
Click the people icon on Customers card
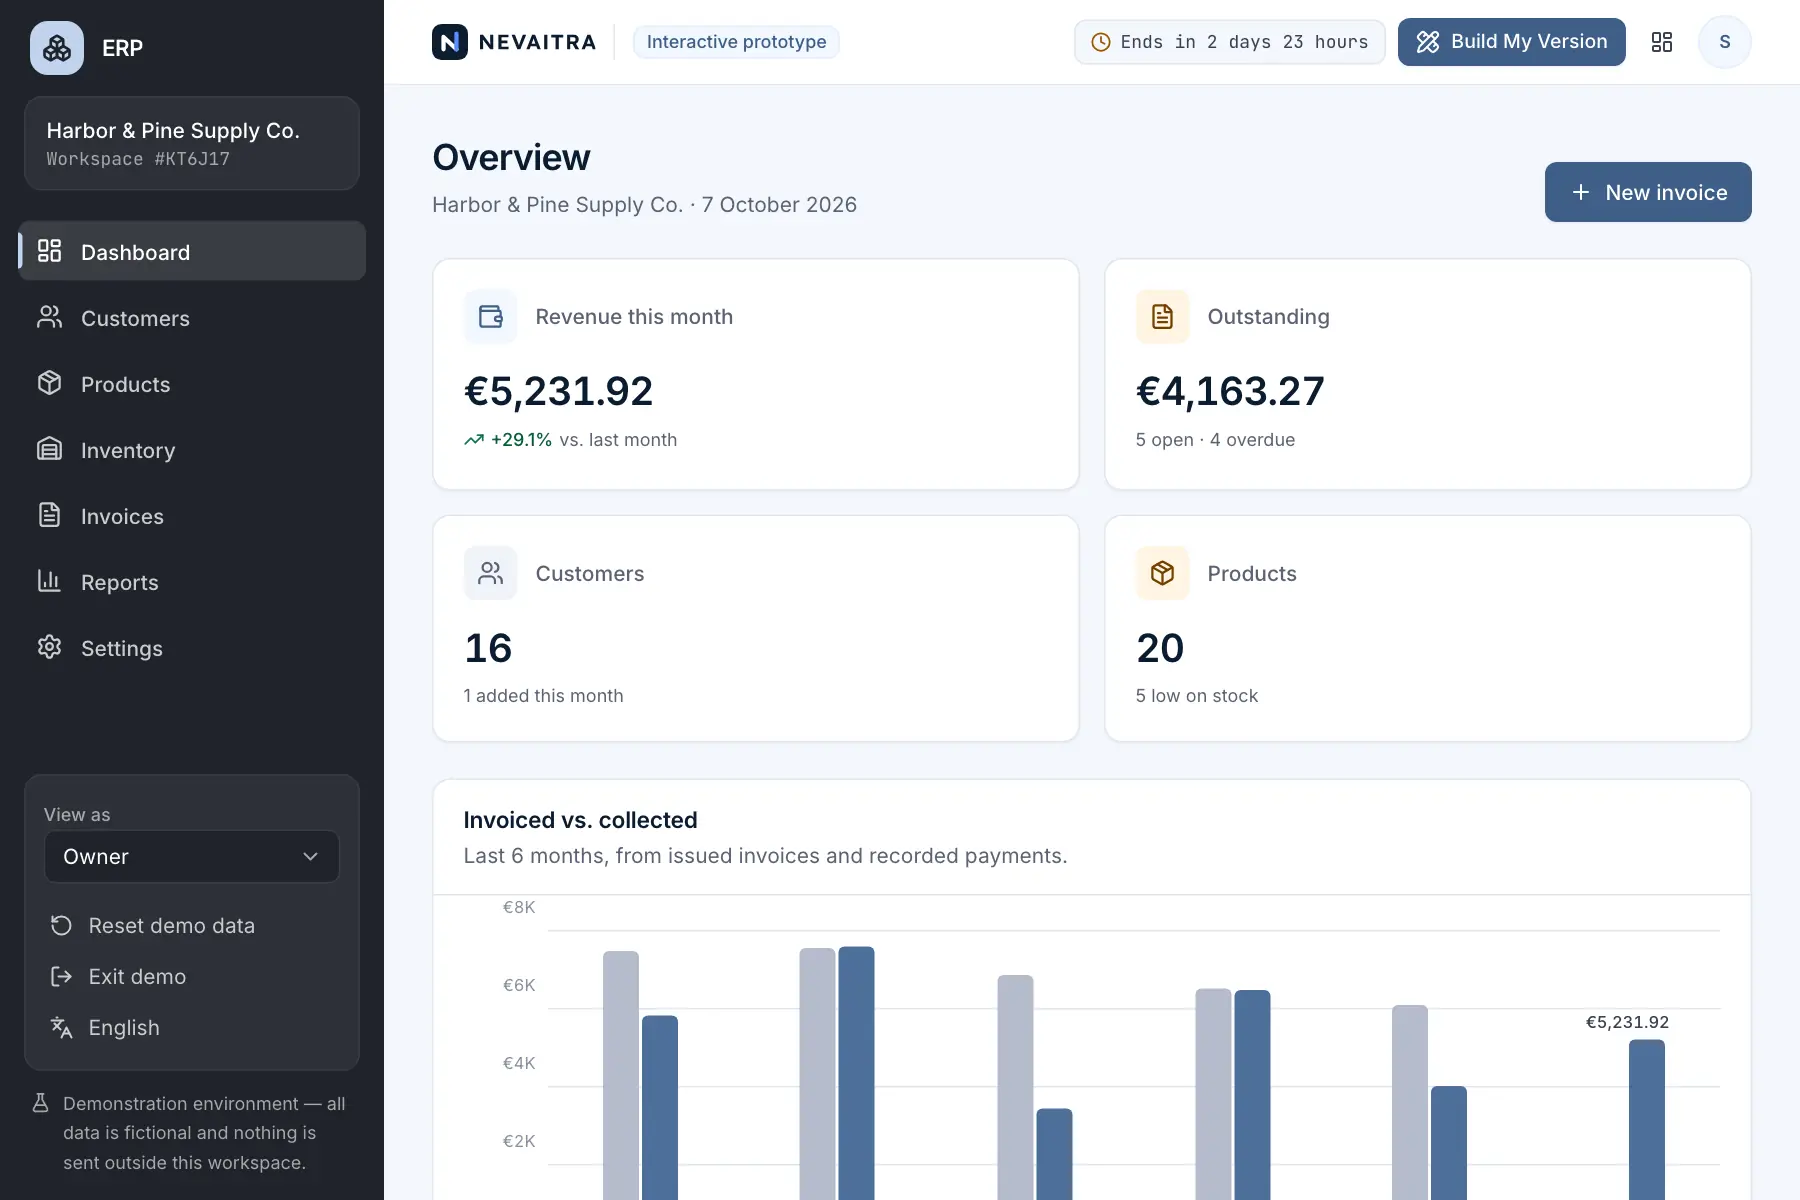pyautogui.click(x=491, y=573)
